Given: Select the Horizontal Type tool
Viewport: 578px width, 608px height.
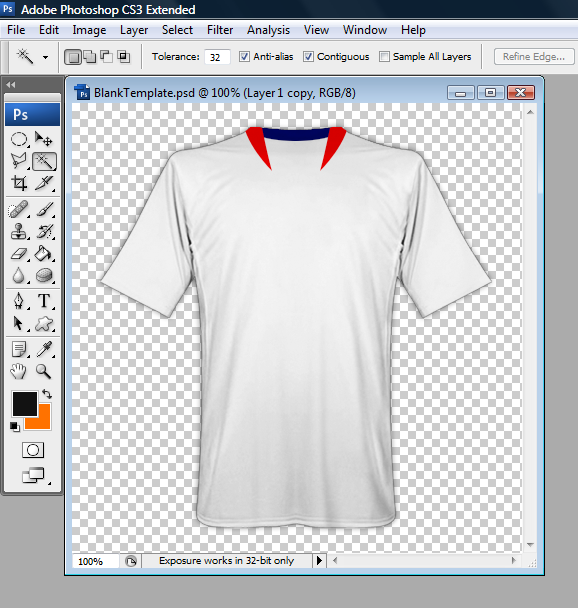Looking at the screenshot, I should [x=44, y=301].
